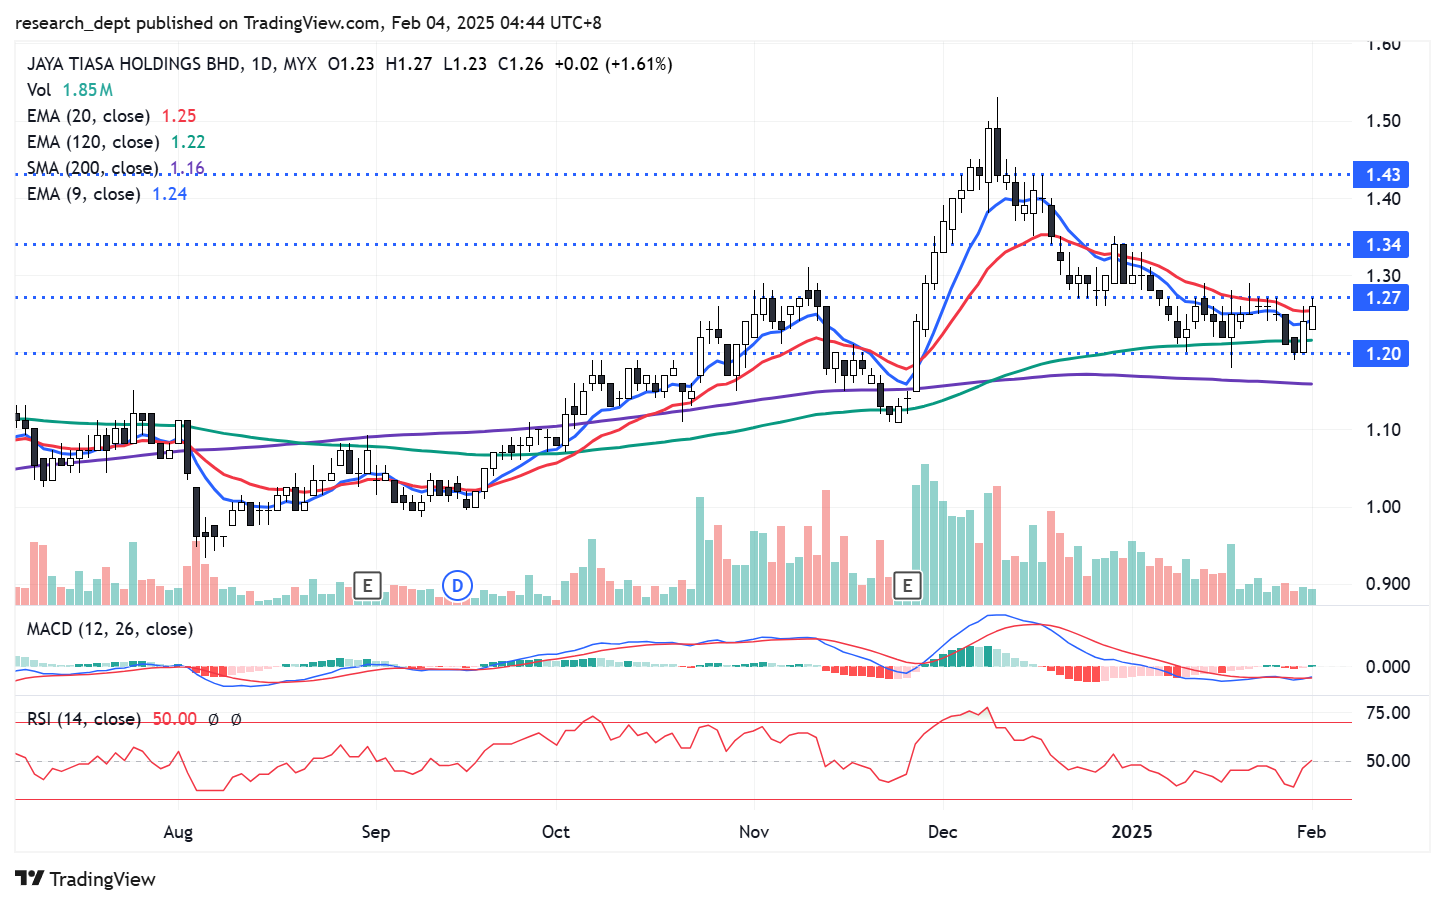The width and height of the screenshot is (1445, 905).
Task: Click the 1.20 horizontal line price tag
Action: 1381,354
